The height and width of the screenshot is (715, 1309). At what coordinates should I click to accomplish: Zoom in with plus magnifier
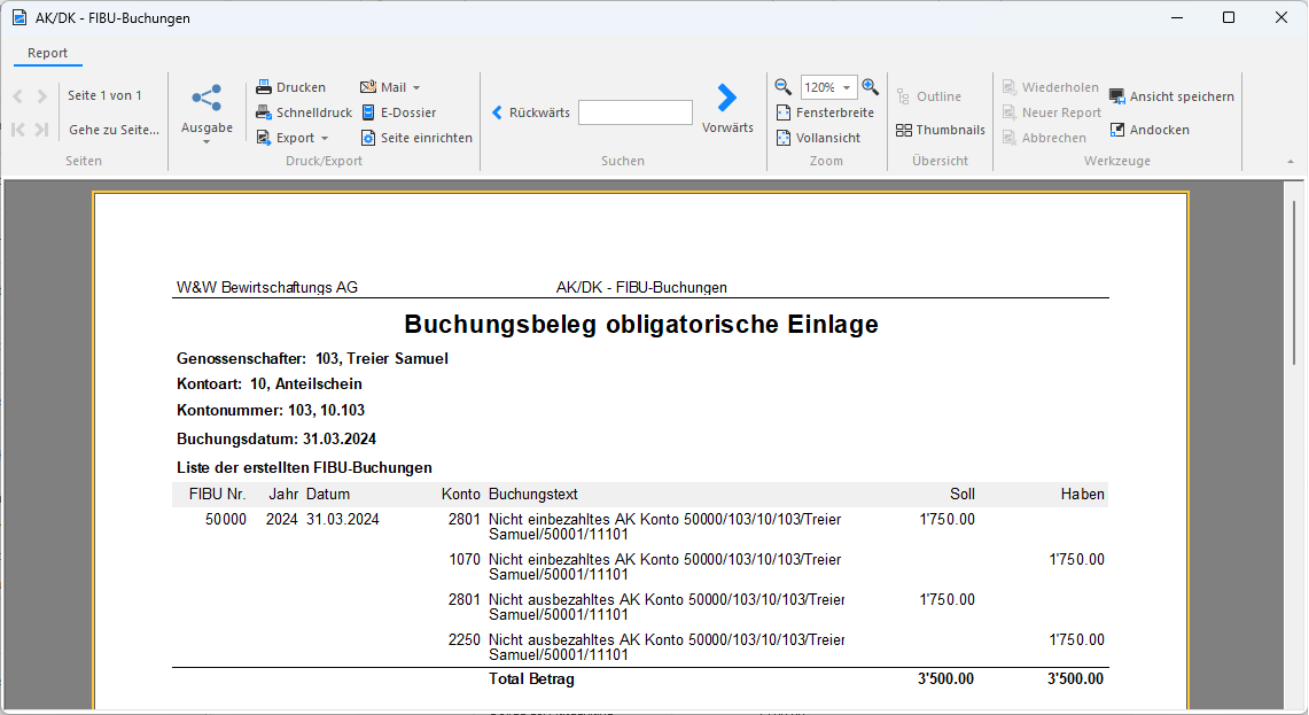870,87
